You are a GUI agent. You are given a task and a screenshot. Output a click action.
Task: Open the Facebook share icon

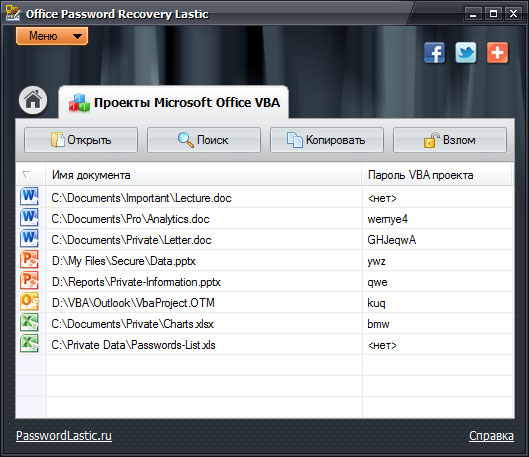pyautogui.click(x=435, y=53)
